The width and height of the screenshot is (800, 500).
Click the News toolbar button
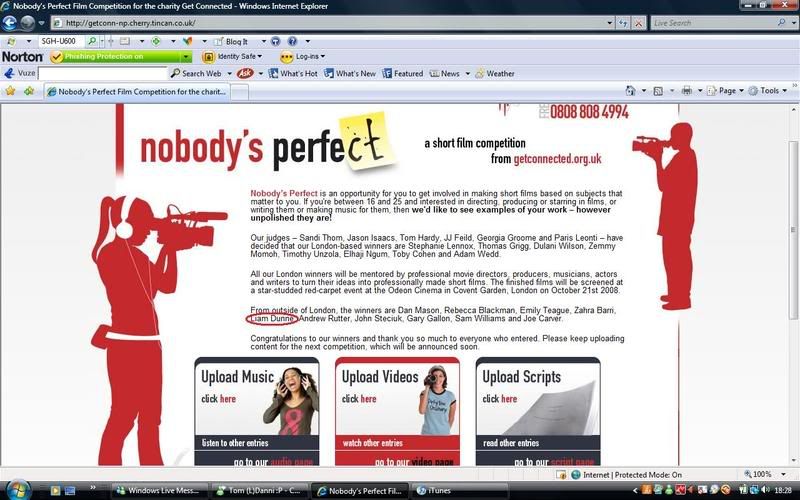click(x=444, y=73)
